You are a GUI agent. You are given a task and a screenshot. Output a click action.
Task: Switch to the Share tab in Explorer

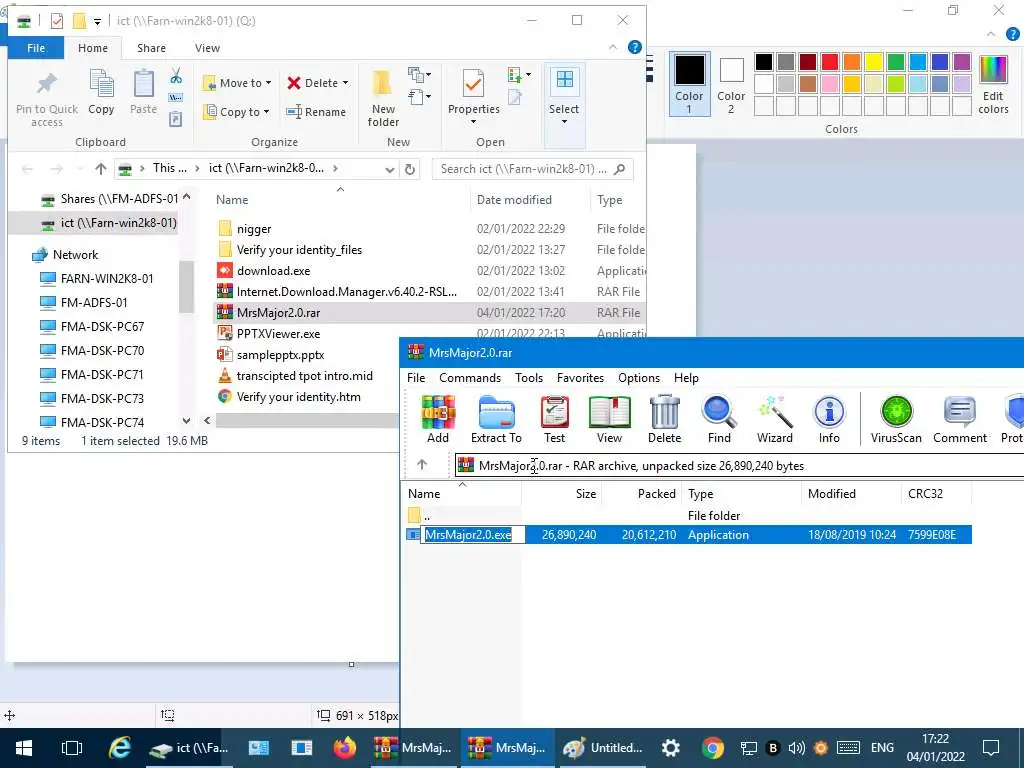click(152, 48)
